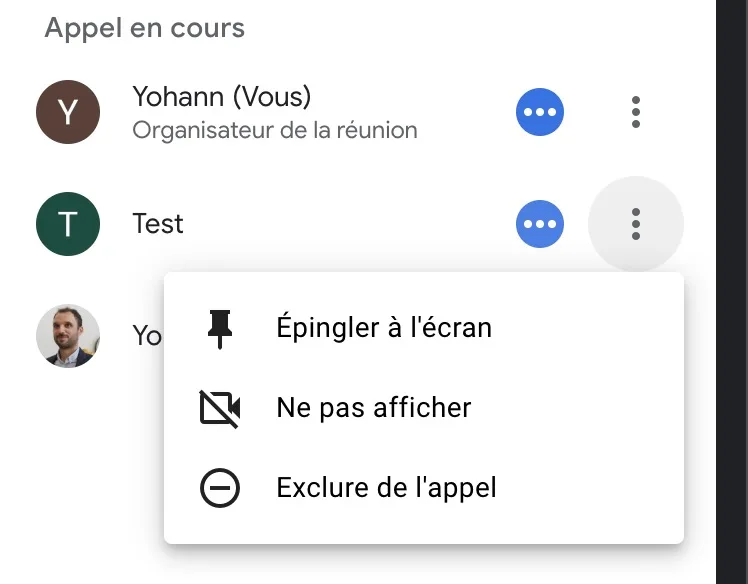Click the blue dots indicator beside Yohann
Image resolution: width=748 pixels, height=584 pixels.
coord(540,112)
